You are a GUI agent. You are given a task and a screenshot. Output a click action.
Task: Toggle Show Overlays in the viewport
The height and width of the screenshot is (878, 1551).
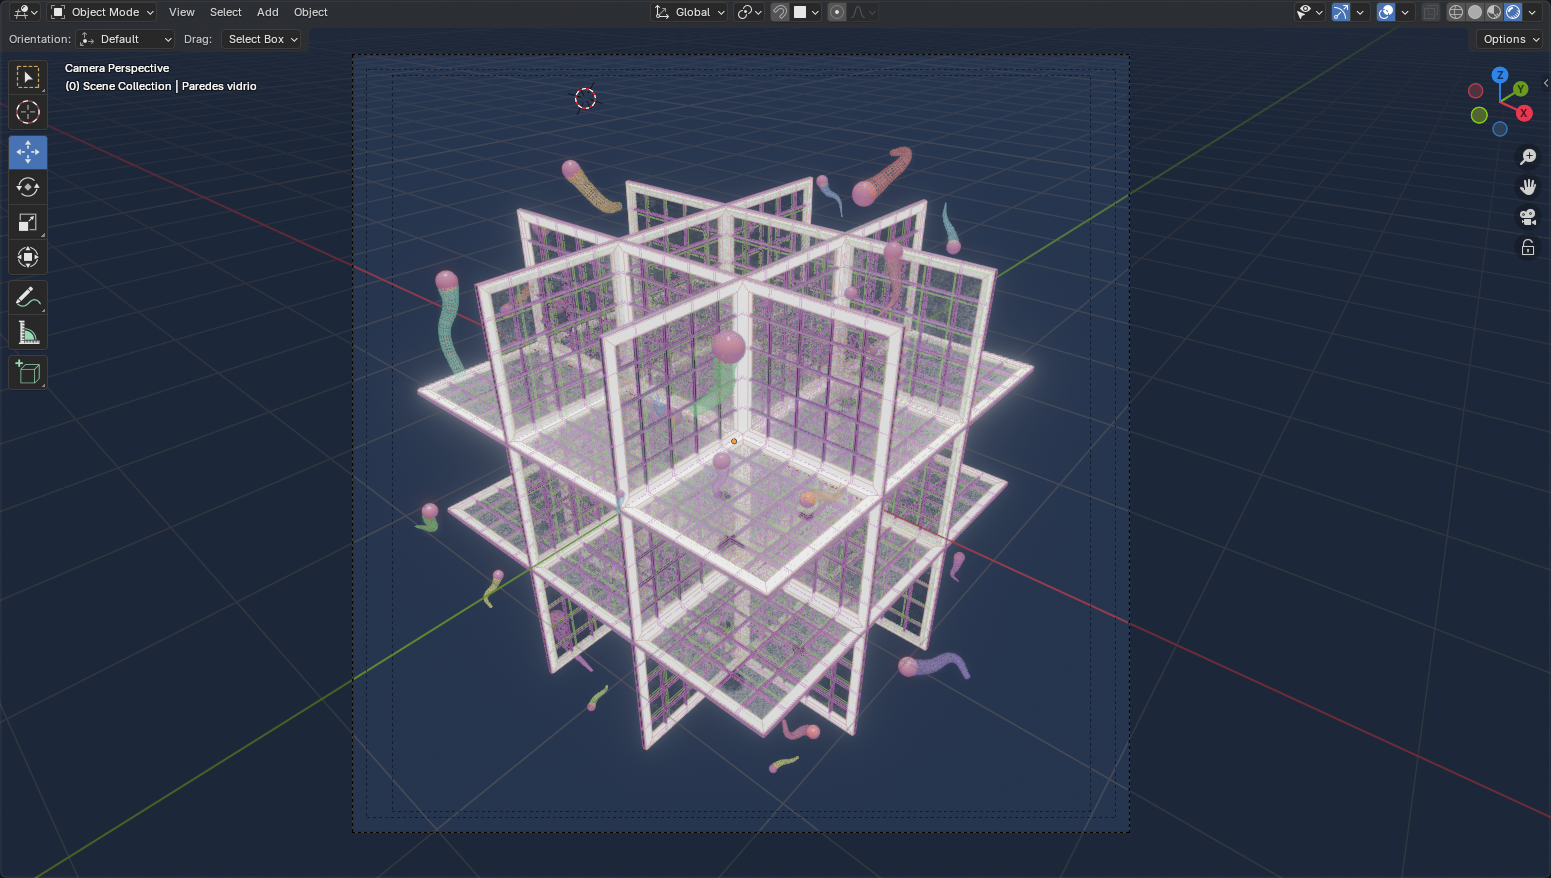click(x=1385, y=12)
